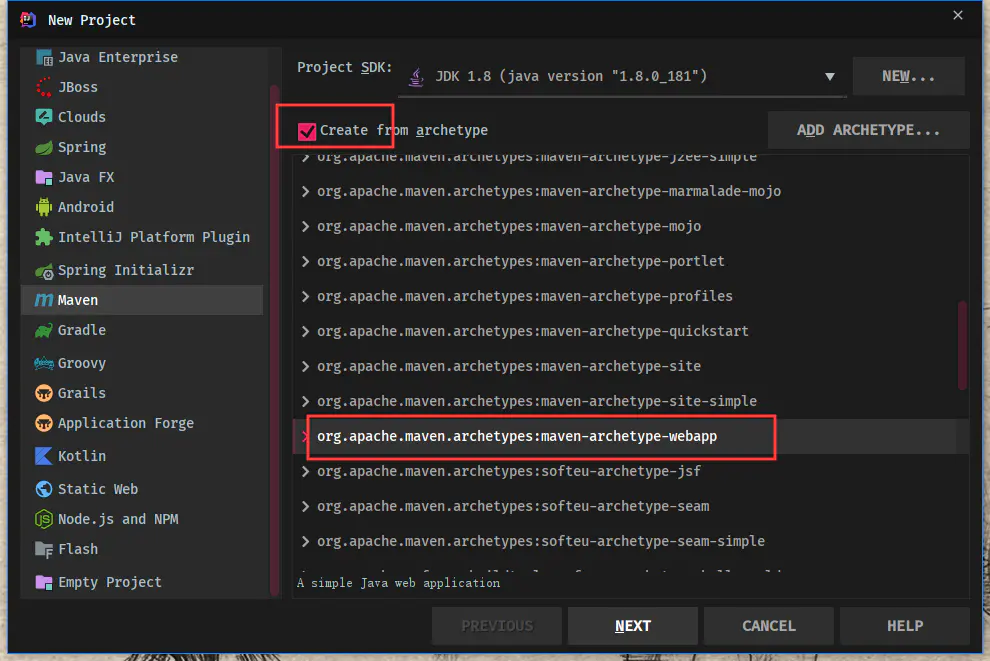This screenshot has height=661, width=990.
Task: Click the CANCEL button
Action: click(x=768, y=626)
